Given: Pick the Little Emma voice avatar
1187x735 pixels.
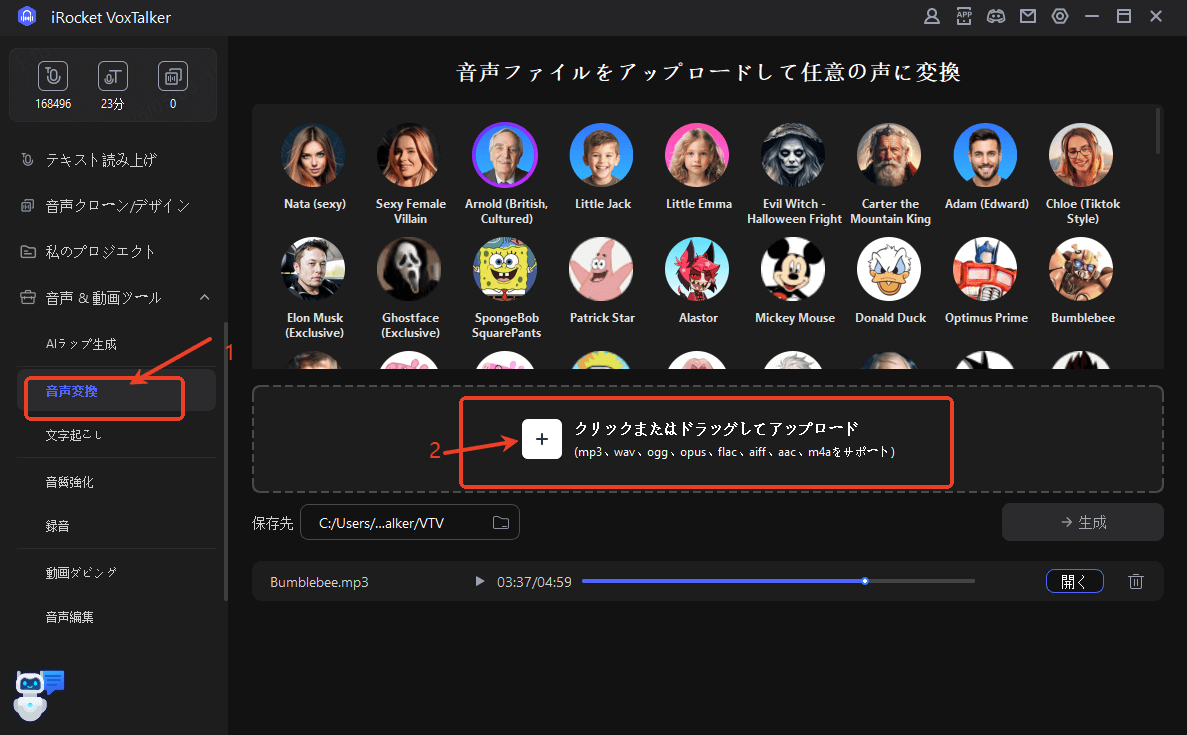Looking at the screenshot, I should pos(697,155).
